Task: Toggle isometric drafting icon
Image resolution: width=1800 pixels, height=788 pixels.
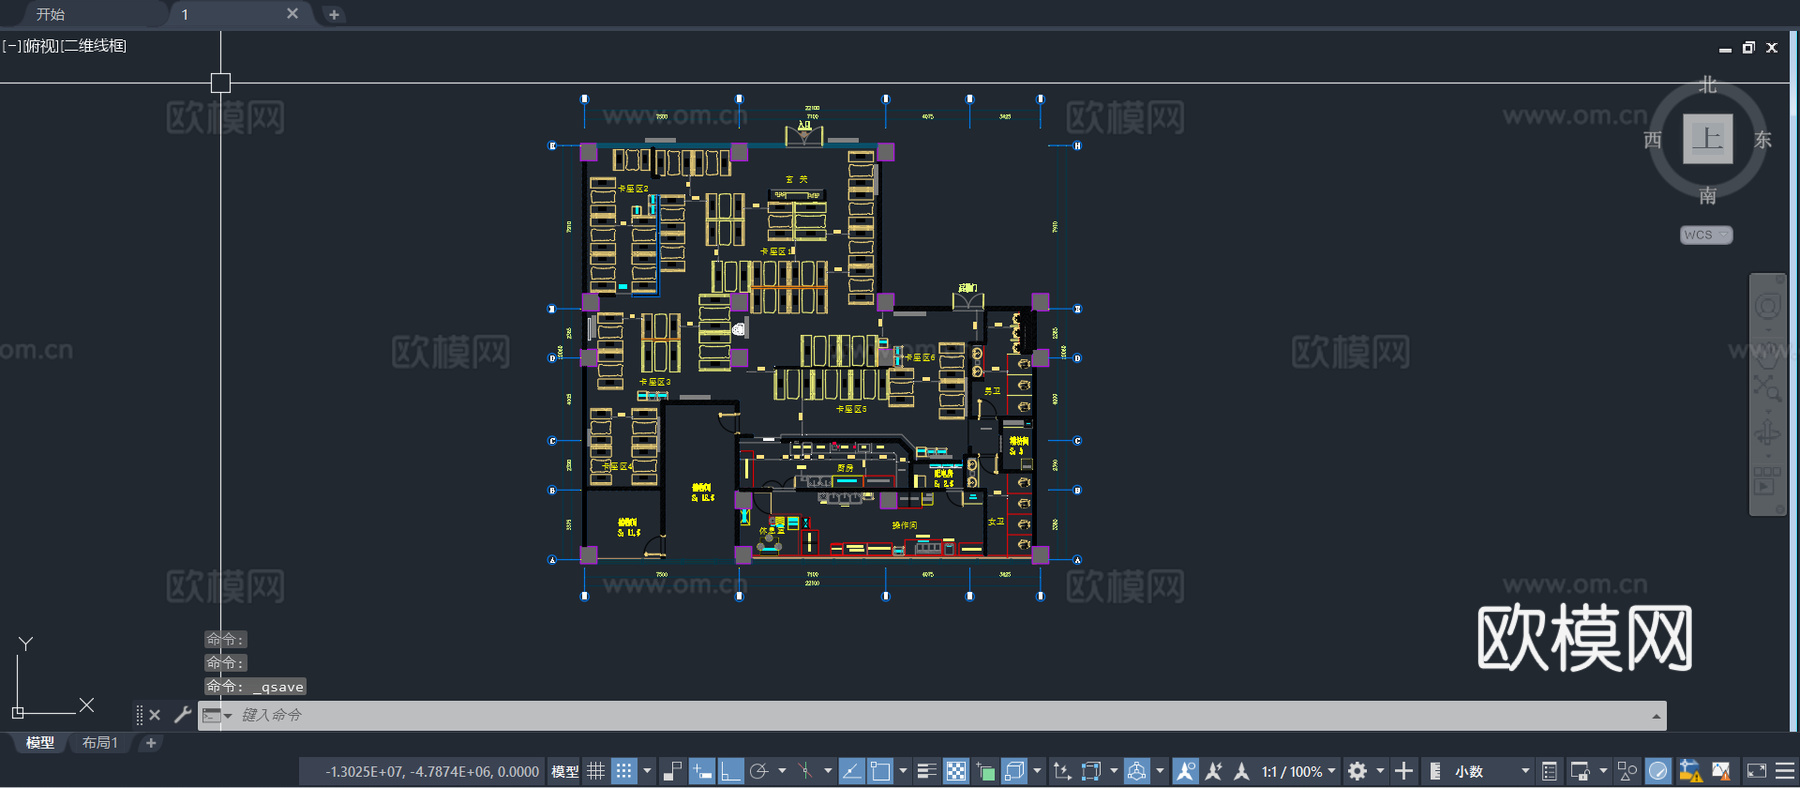Action: tap(805, 771)
